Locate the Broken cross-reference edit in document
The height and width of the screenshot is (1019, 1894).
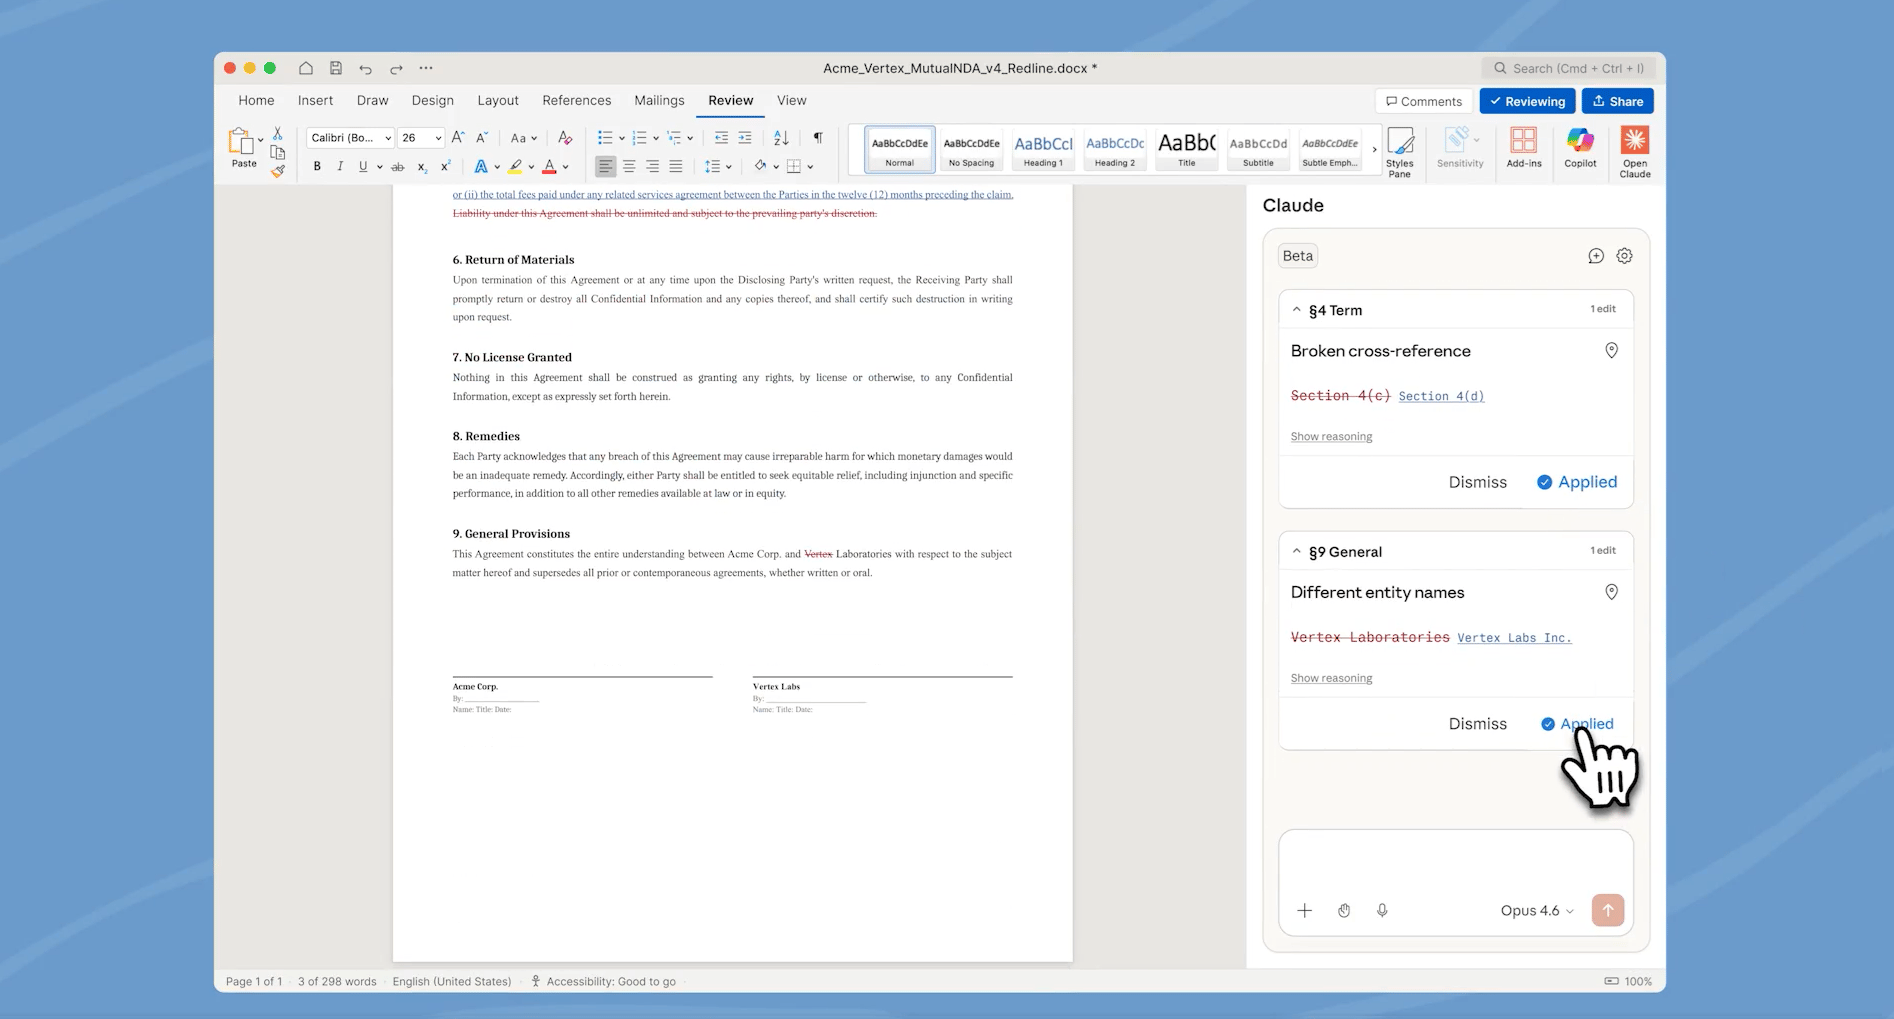[x=1611, y=351]
